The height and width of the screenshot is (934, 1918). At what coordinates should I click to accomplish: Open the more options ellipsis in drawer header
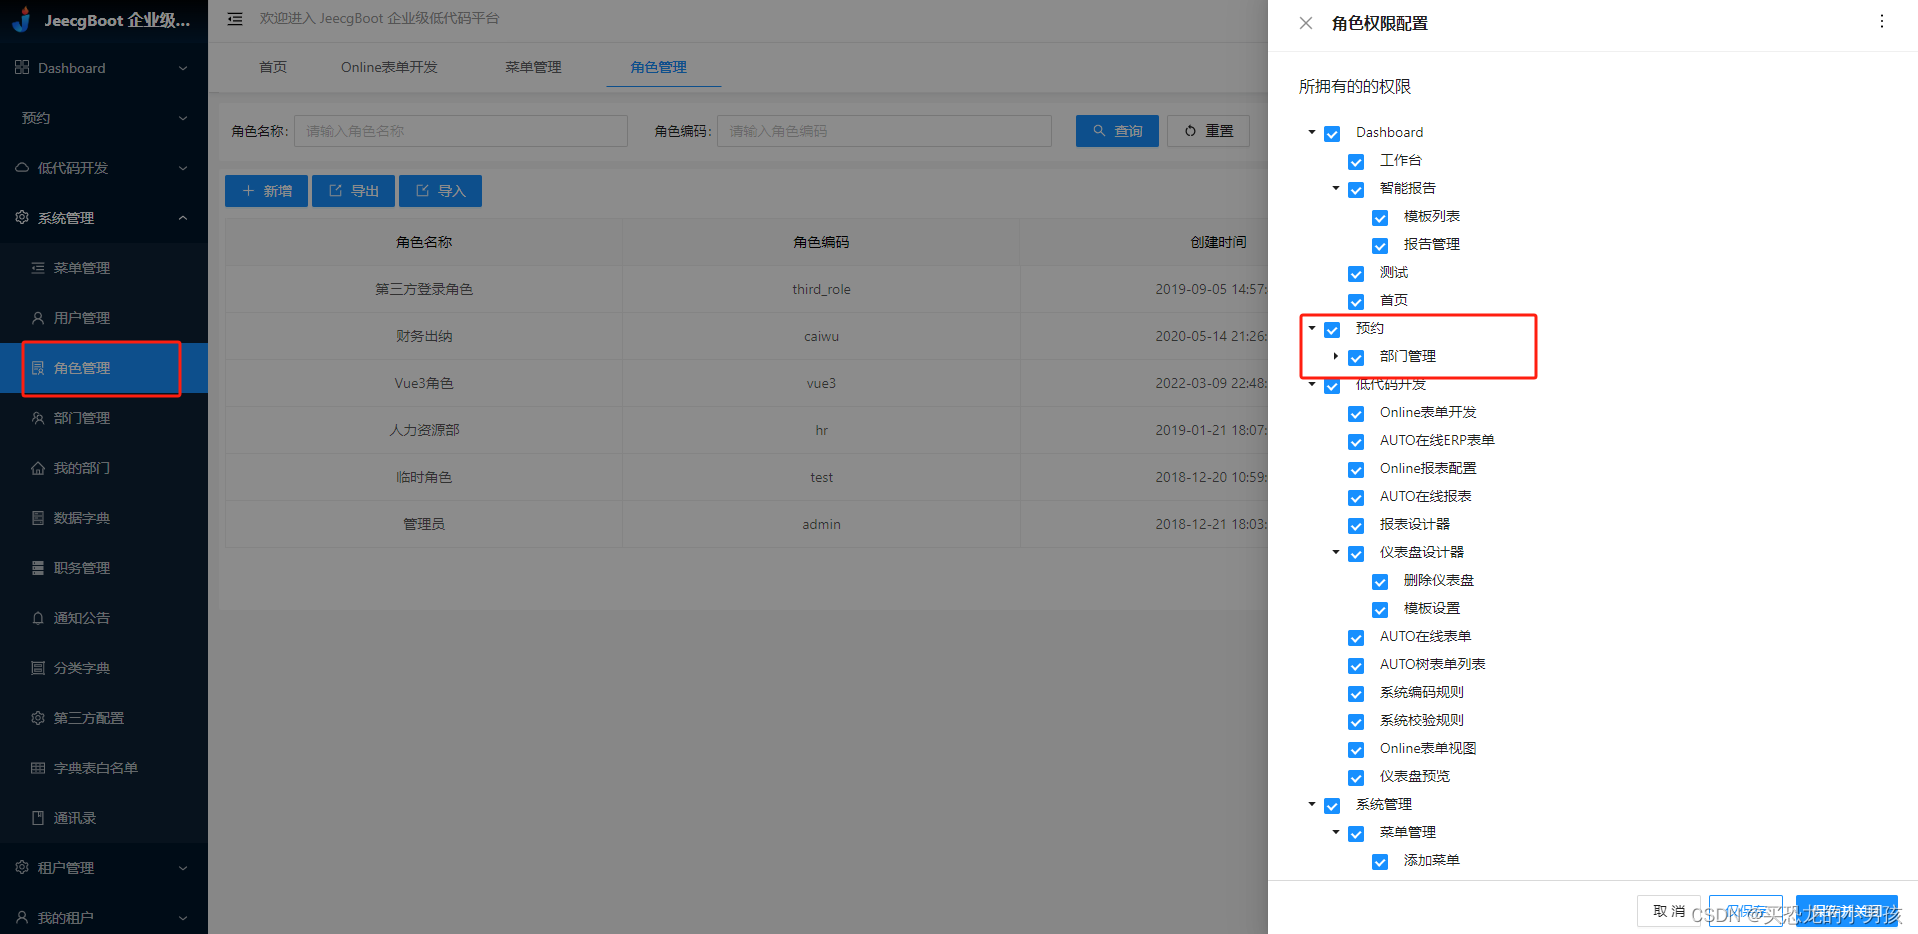[x=1882, y=21]
